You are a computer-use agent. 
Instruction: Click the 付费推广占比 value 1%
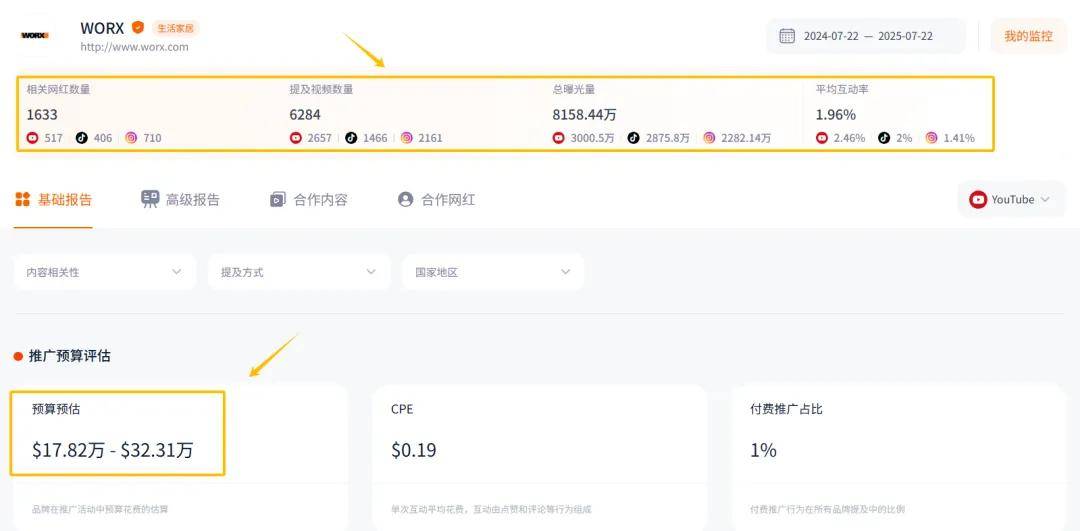[763, 450]
